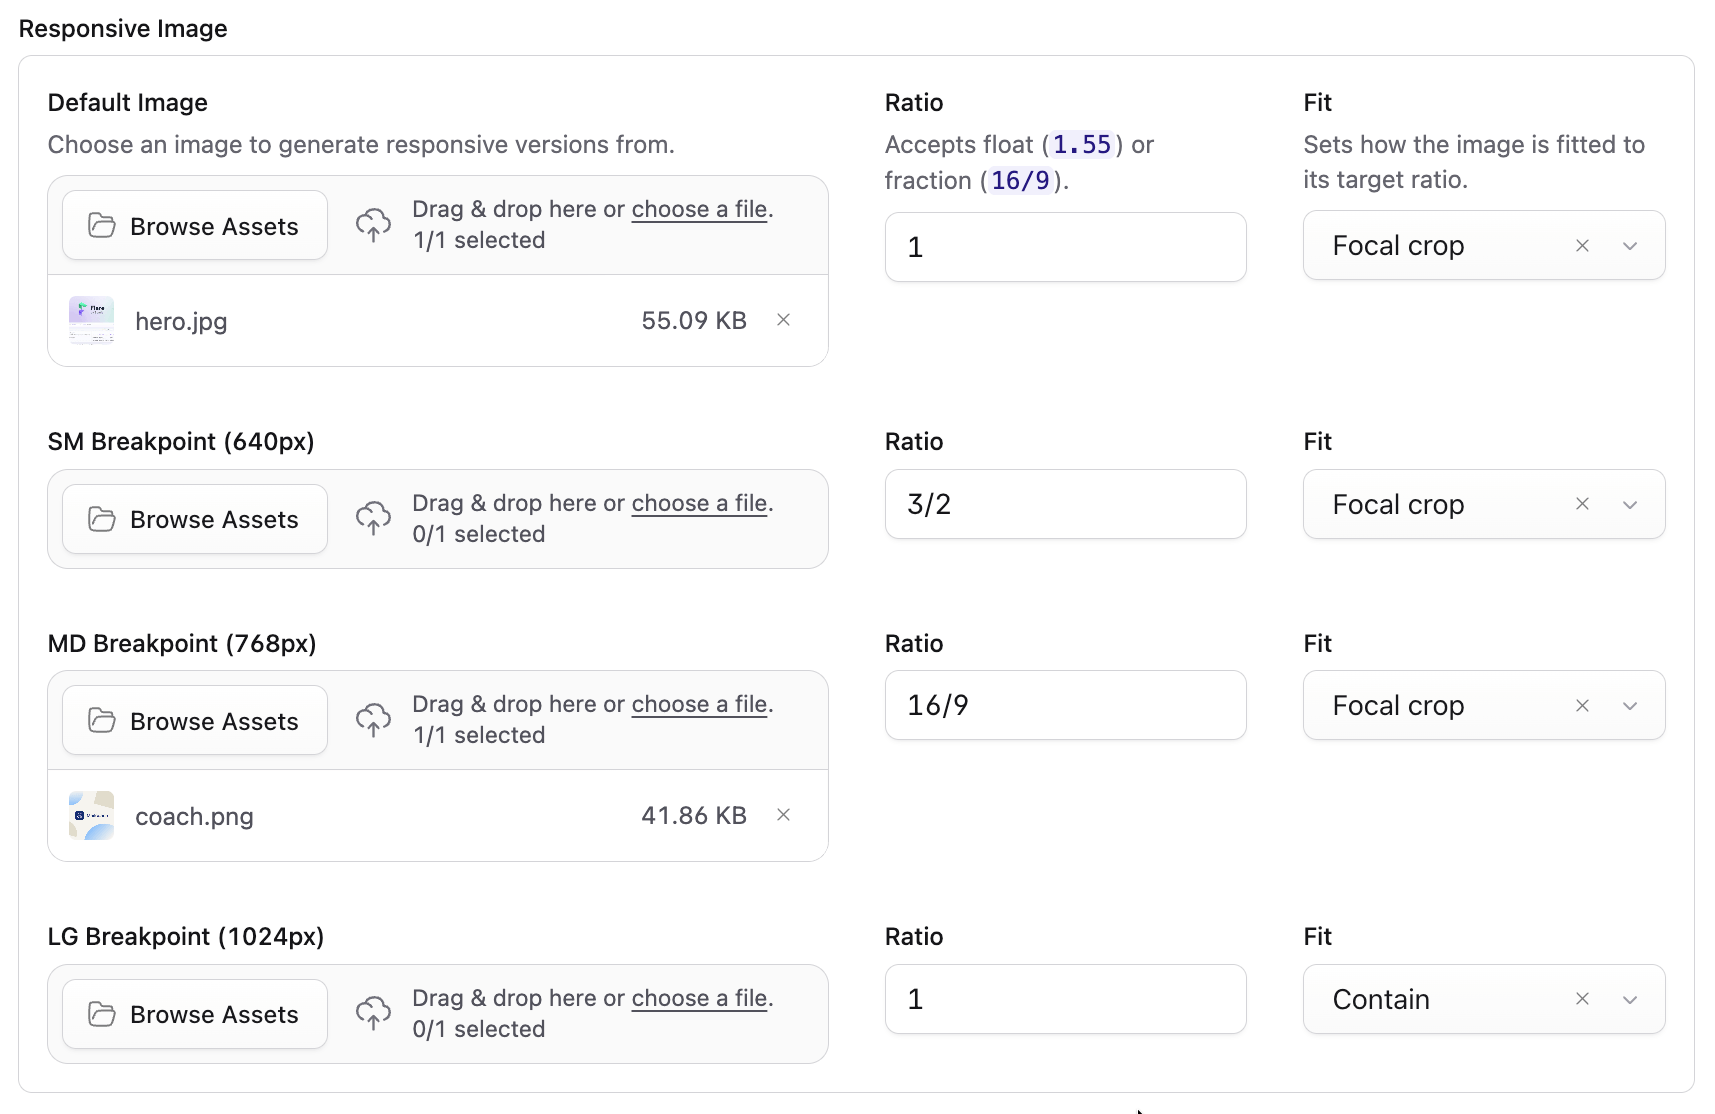The image size is (1715, 1114).
Task: Browse Assets for the LG Breakpoint
Action: click(x=195, y=1014)
